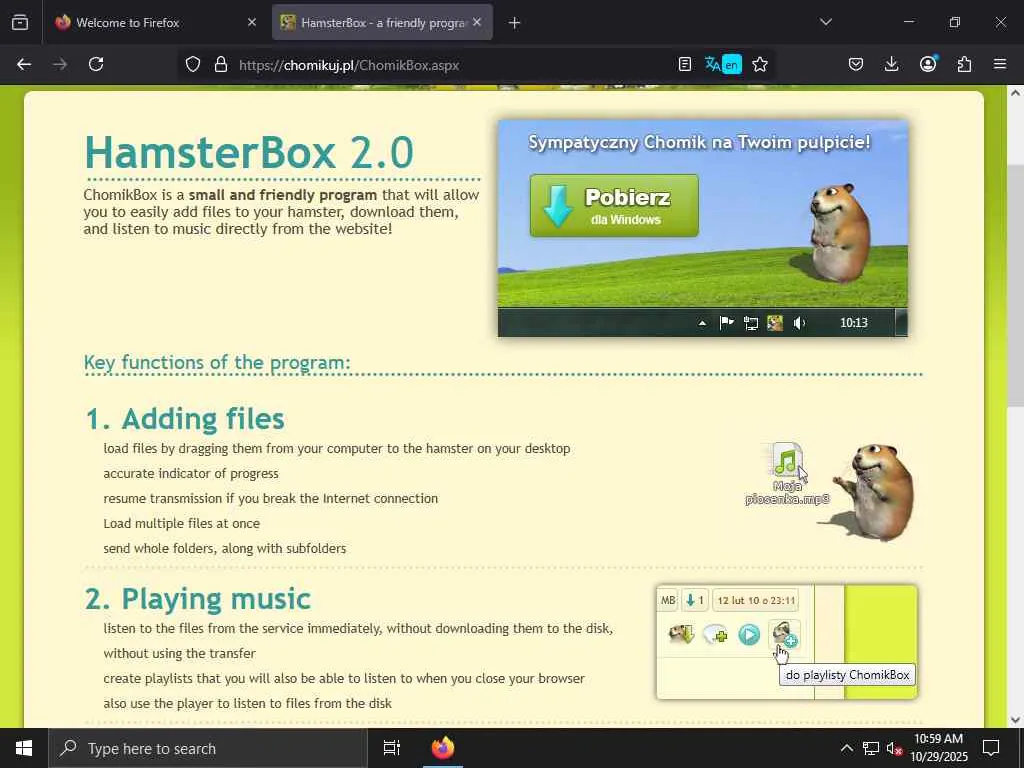The image size is (1024, 768).
Task: Click 'send whole folders, along with subfolders'
Action: click(x=225, y=549)
